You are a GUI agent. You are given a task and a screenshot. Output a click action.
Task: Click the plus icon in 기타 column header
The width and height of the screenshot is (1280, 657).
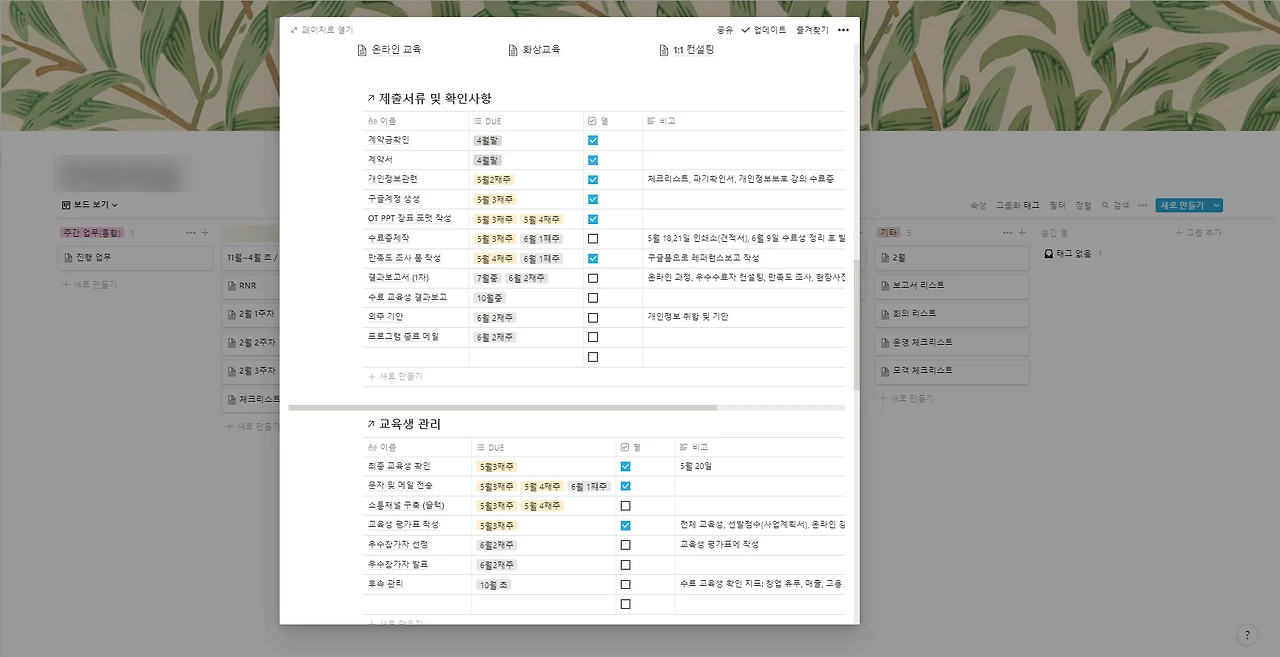pyautogui.click(x=1021, y=232)
